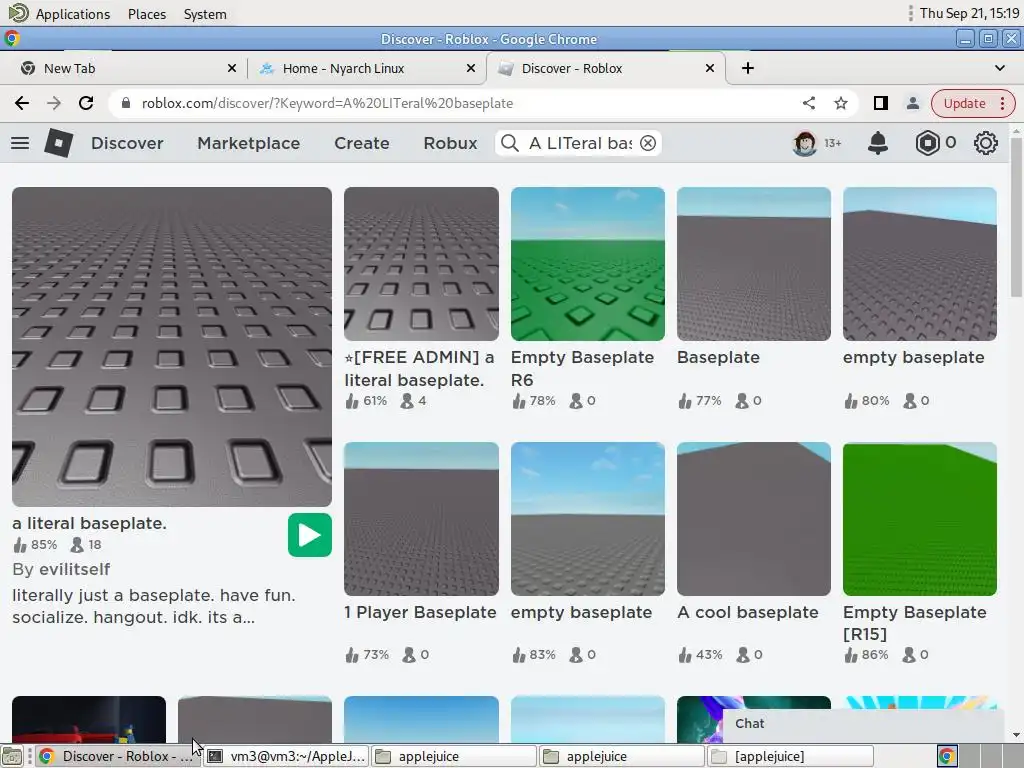
Task: Click the a literal baseplate. title link
Action: [x=89, y=523]
